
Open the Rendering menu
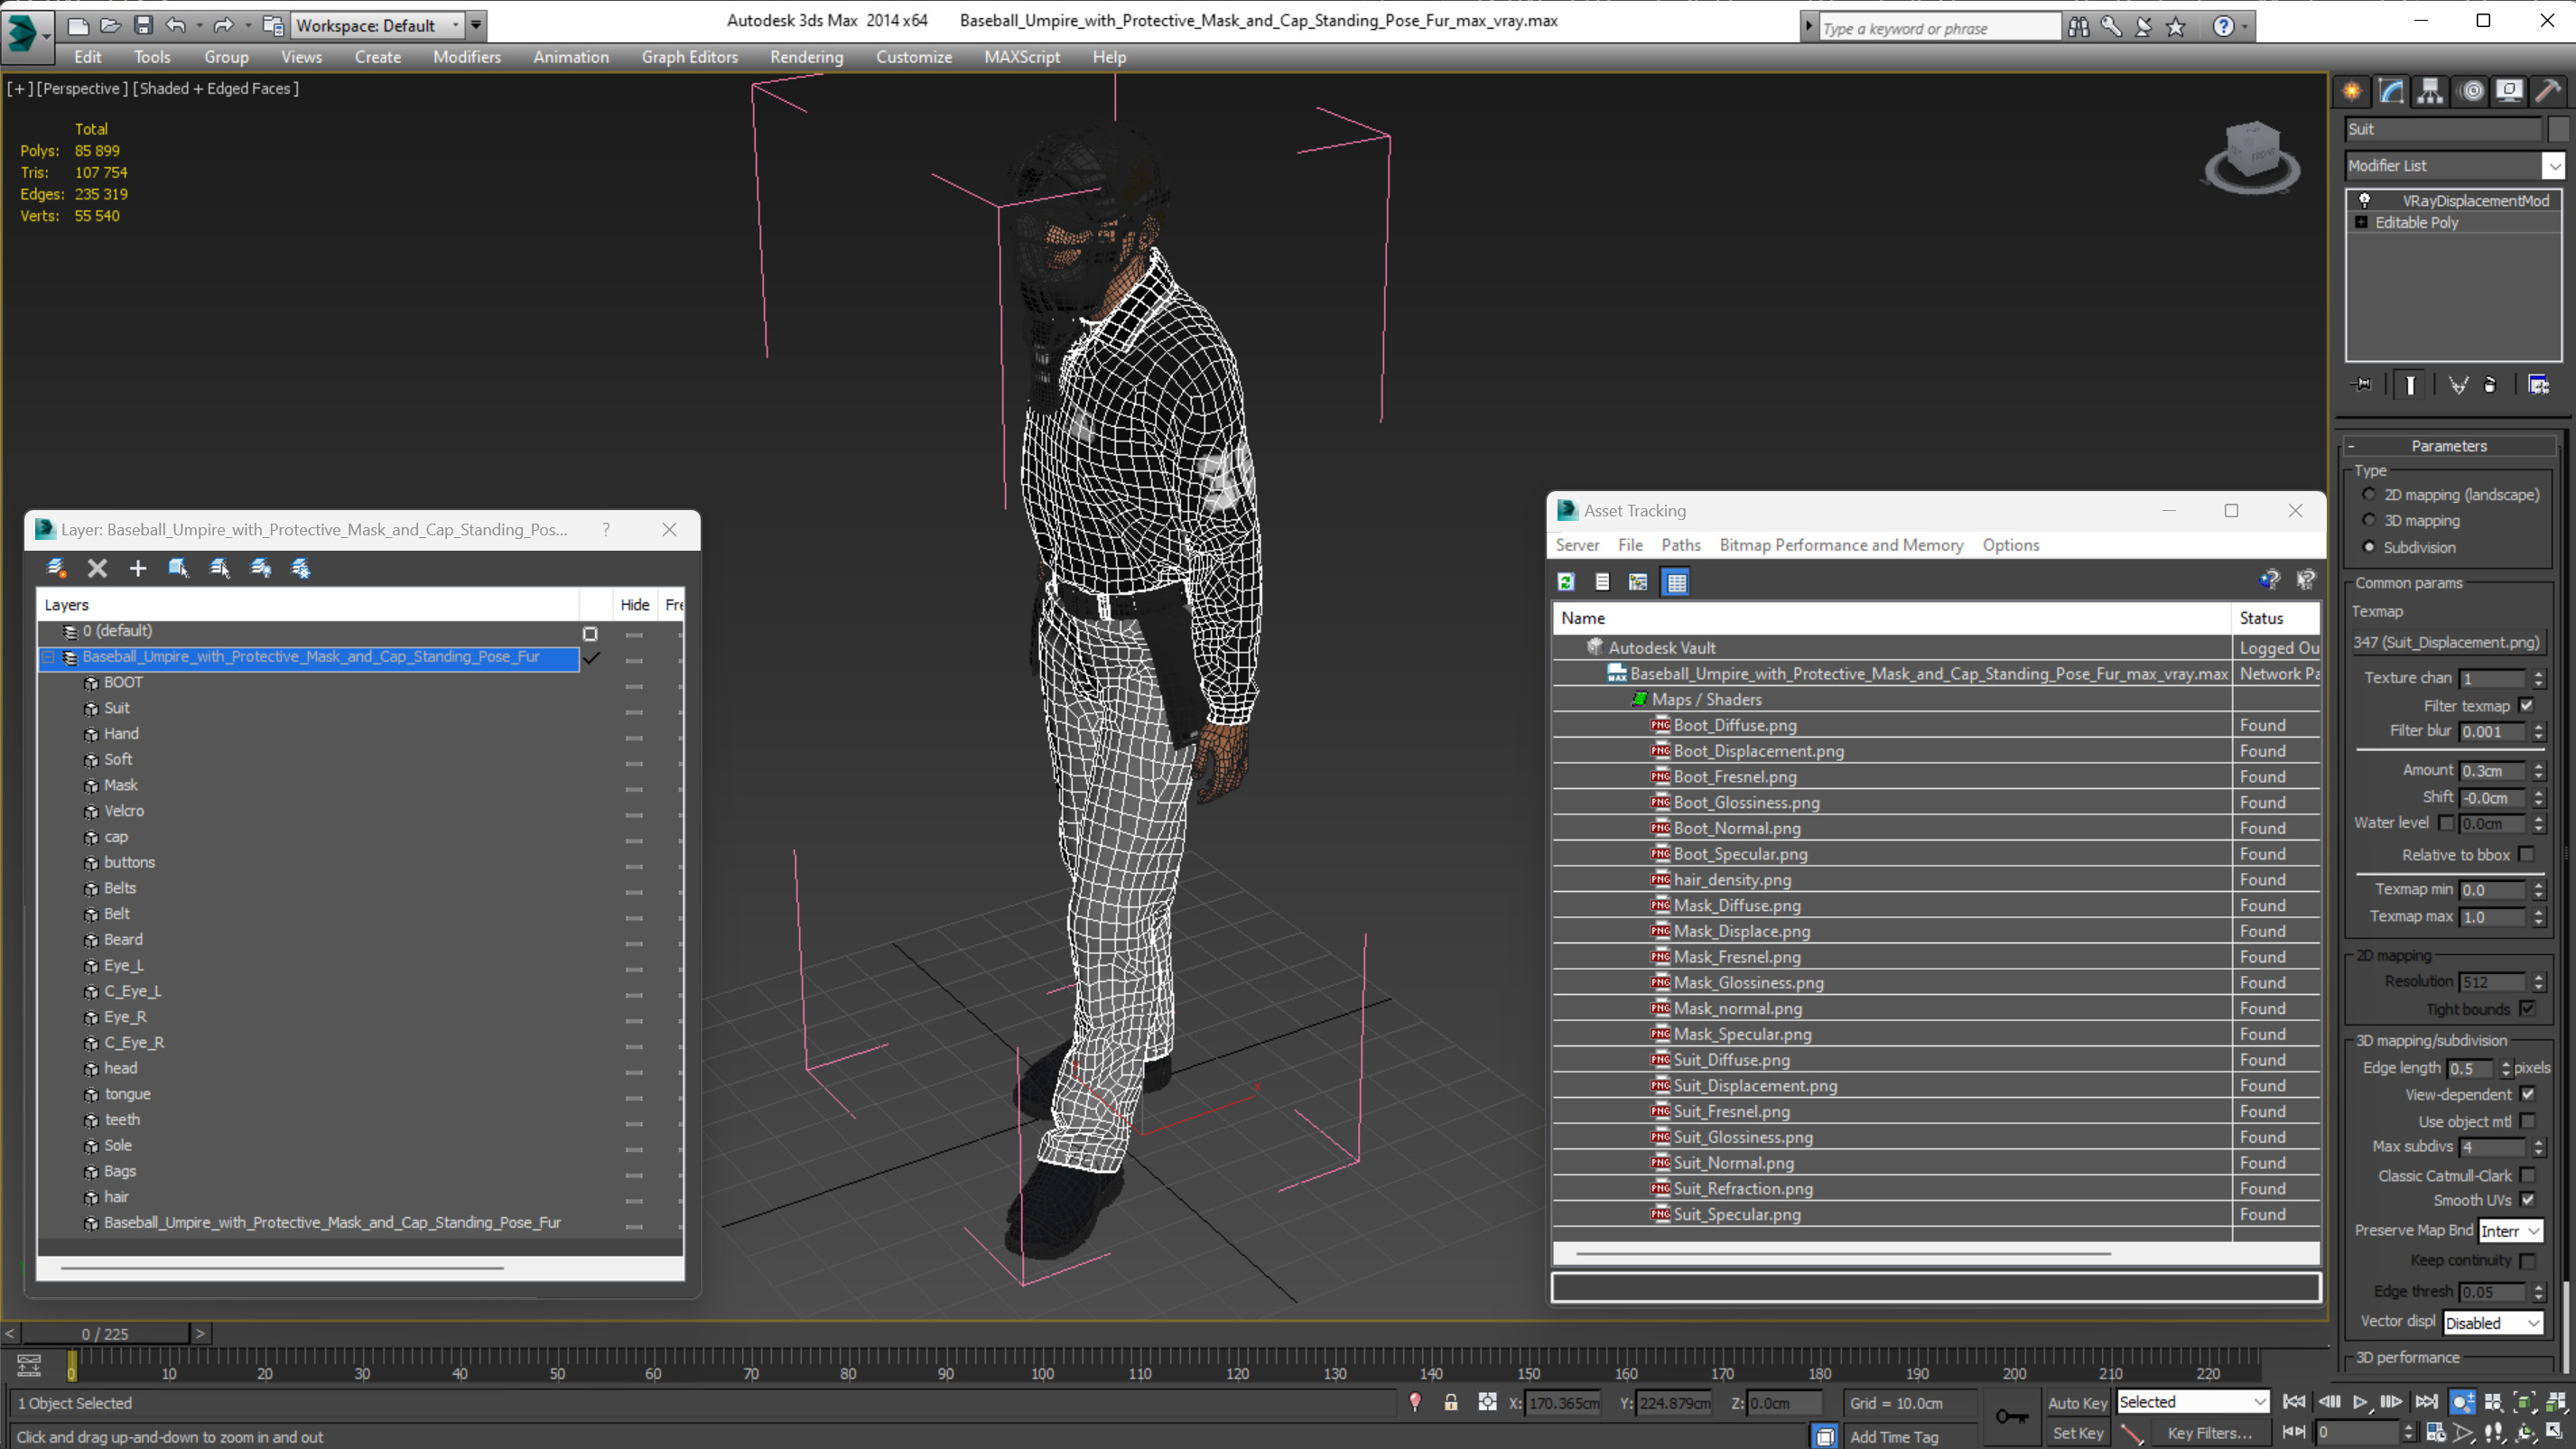pos(806,57)
